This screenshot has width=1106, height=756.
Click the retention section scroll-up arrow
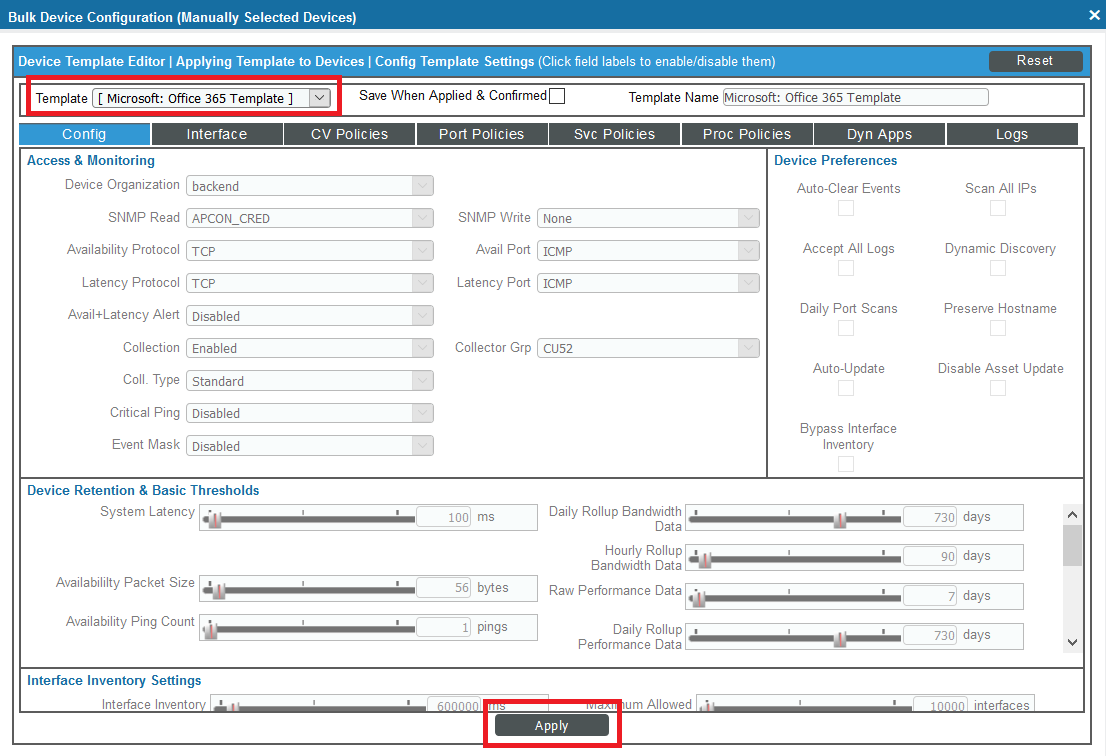(1072, 515)
